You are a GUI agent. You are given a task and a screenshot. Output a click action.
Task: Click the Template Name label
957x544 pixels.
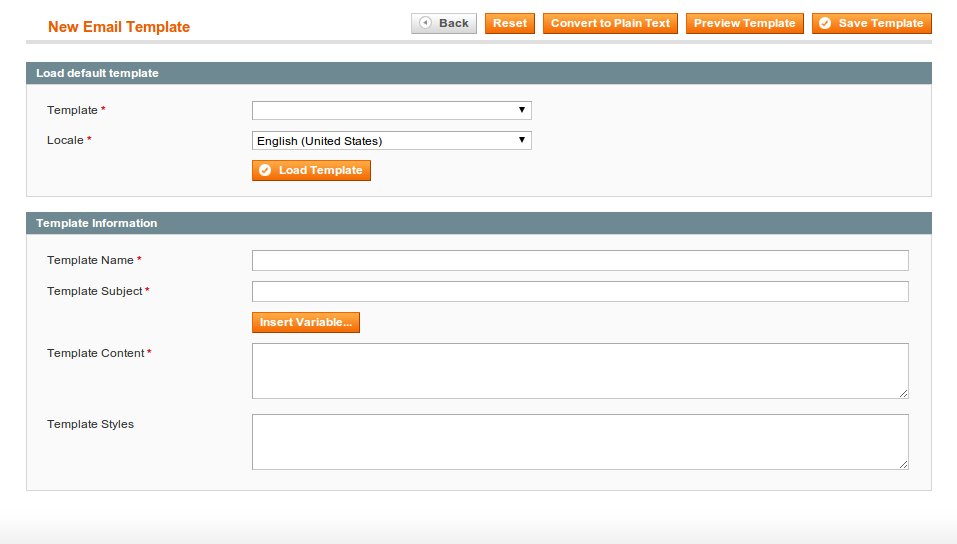tap(90, 260)
